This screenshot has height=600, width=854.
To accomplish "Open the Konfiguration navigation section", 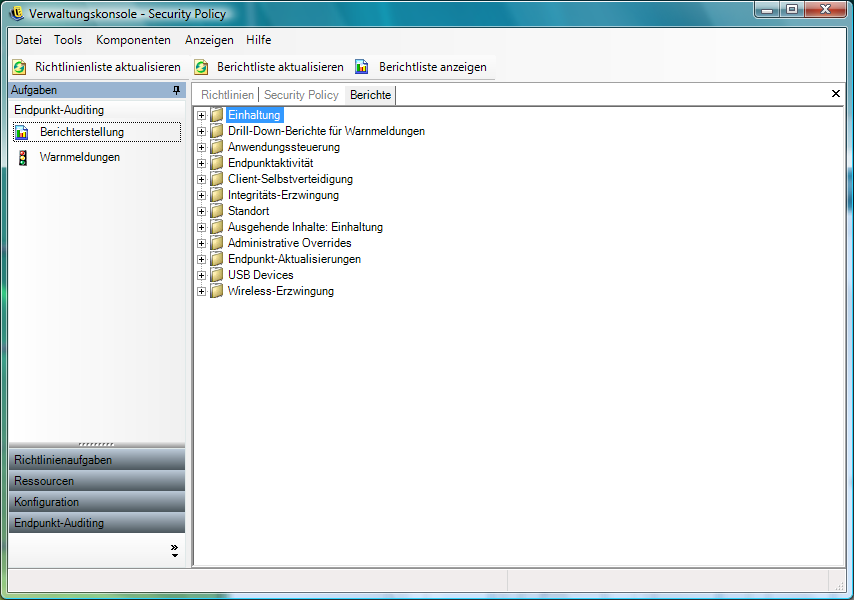I will tap(97, 502).
